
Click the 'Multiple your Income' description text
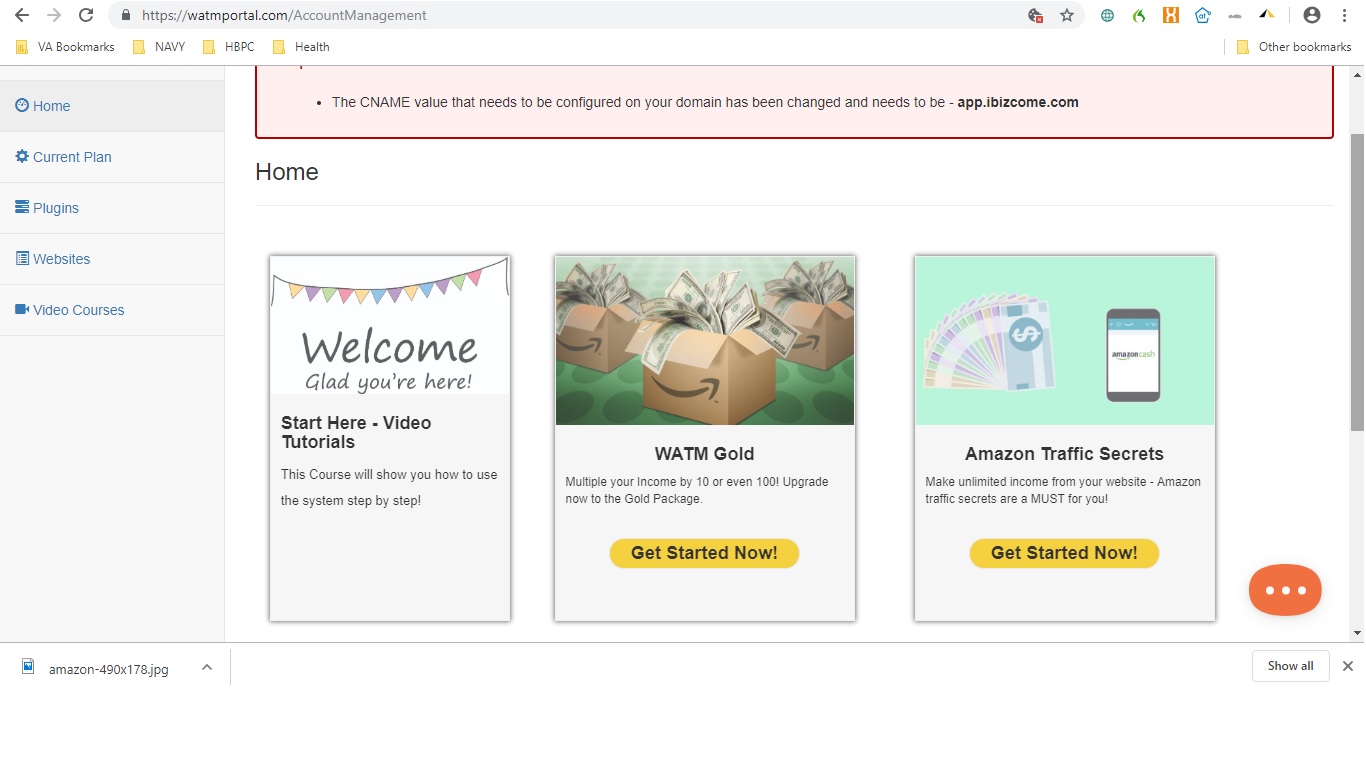coord(697,490)
